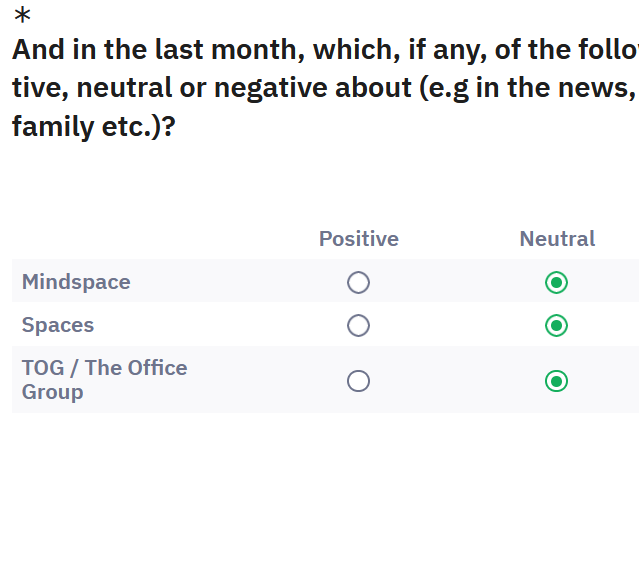Choose Neutral for Spaces
Image resolution: width=639 pixels, height=566 pixels.
pos(557,326)
